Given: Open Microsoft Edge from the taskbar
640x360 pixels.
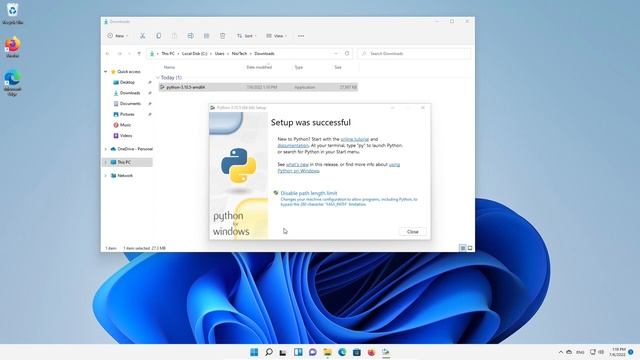Looking at the screenshot, I should click(x=342, y=352).
